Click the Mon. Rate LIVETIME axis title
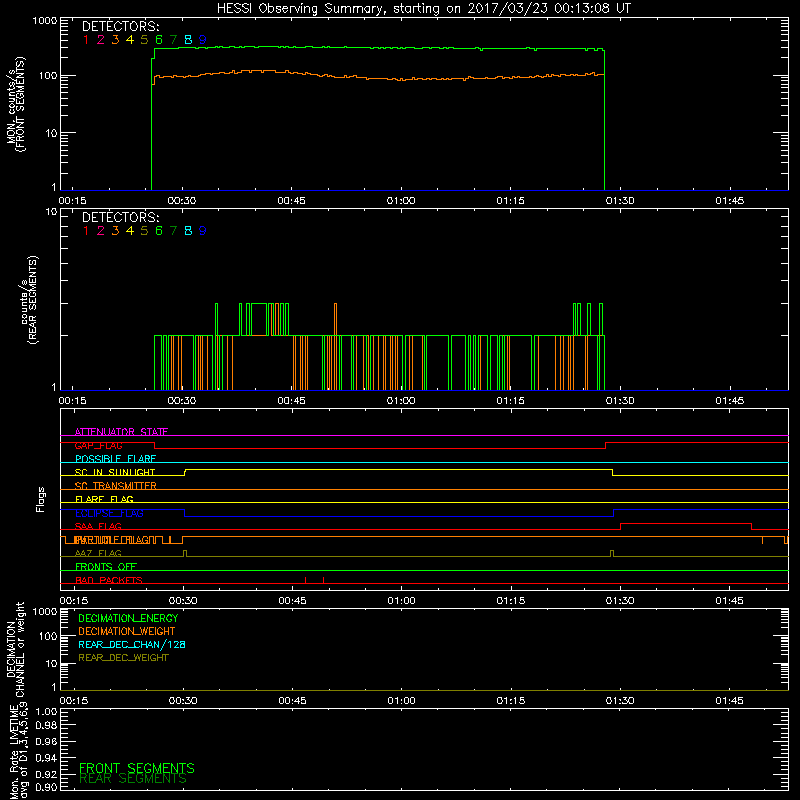This screenshot has width=800, height=800. tap(19, 750)
